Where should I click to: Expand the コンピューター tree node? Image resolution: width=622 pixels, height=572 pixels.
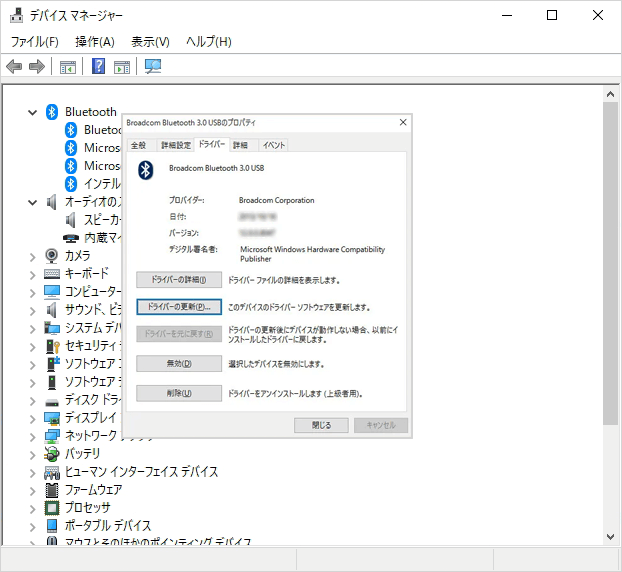click(33, 293)
